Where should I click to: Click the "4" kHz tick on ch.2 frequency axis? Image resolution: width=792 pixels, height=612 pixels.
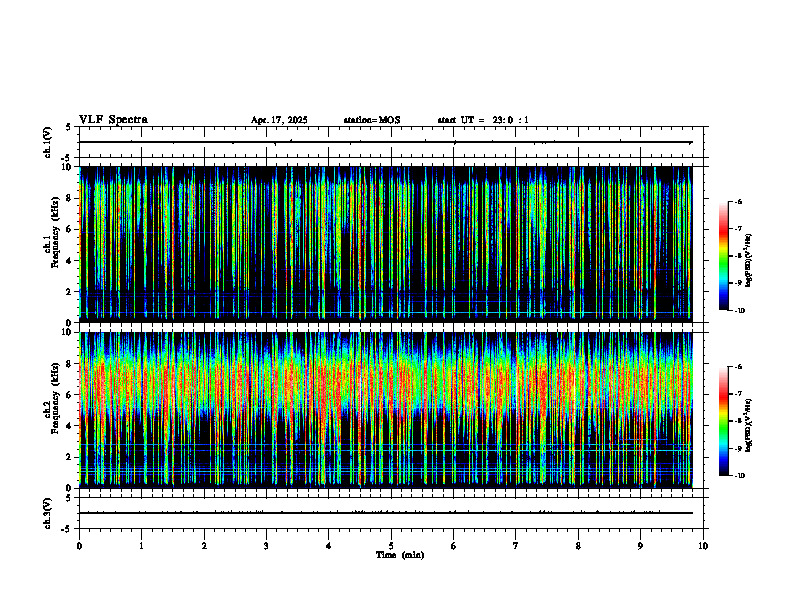pyautogui.click(x=68, y=426)
